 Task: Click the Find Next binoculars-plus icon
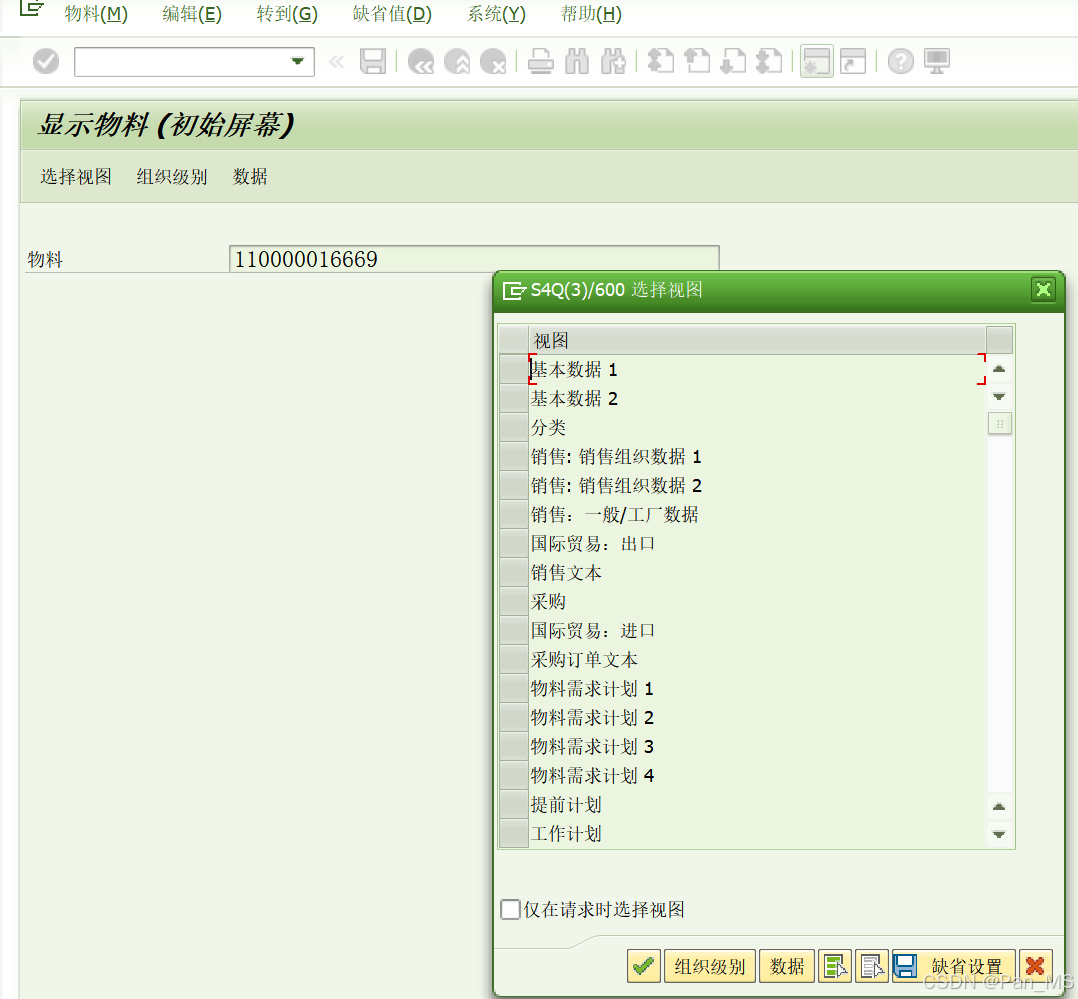[613, 62]
